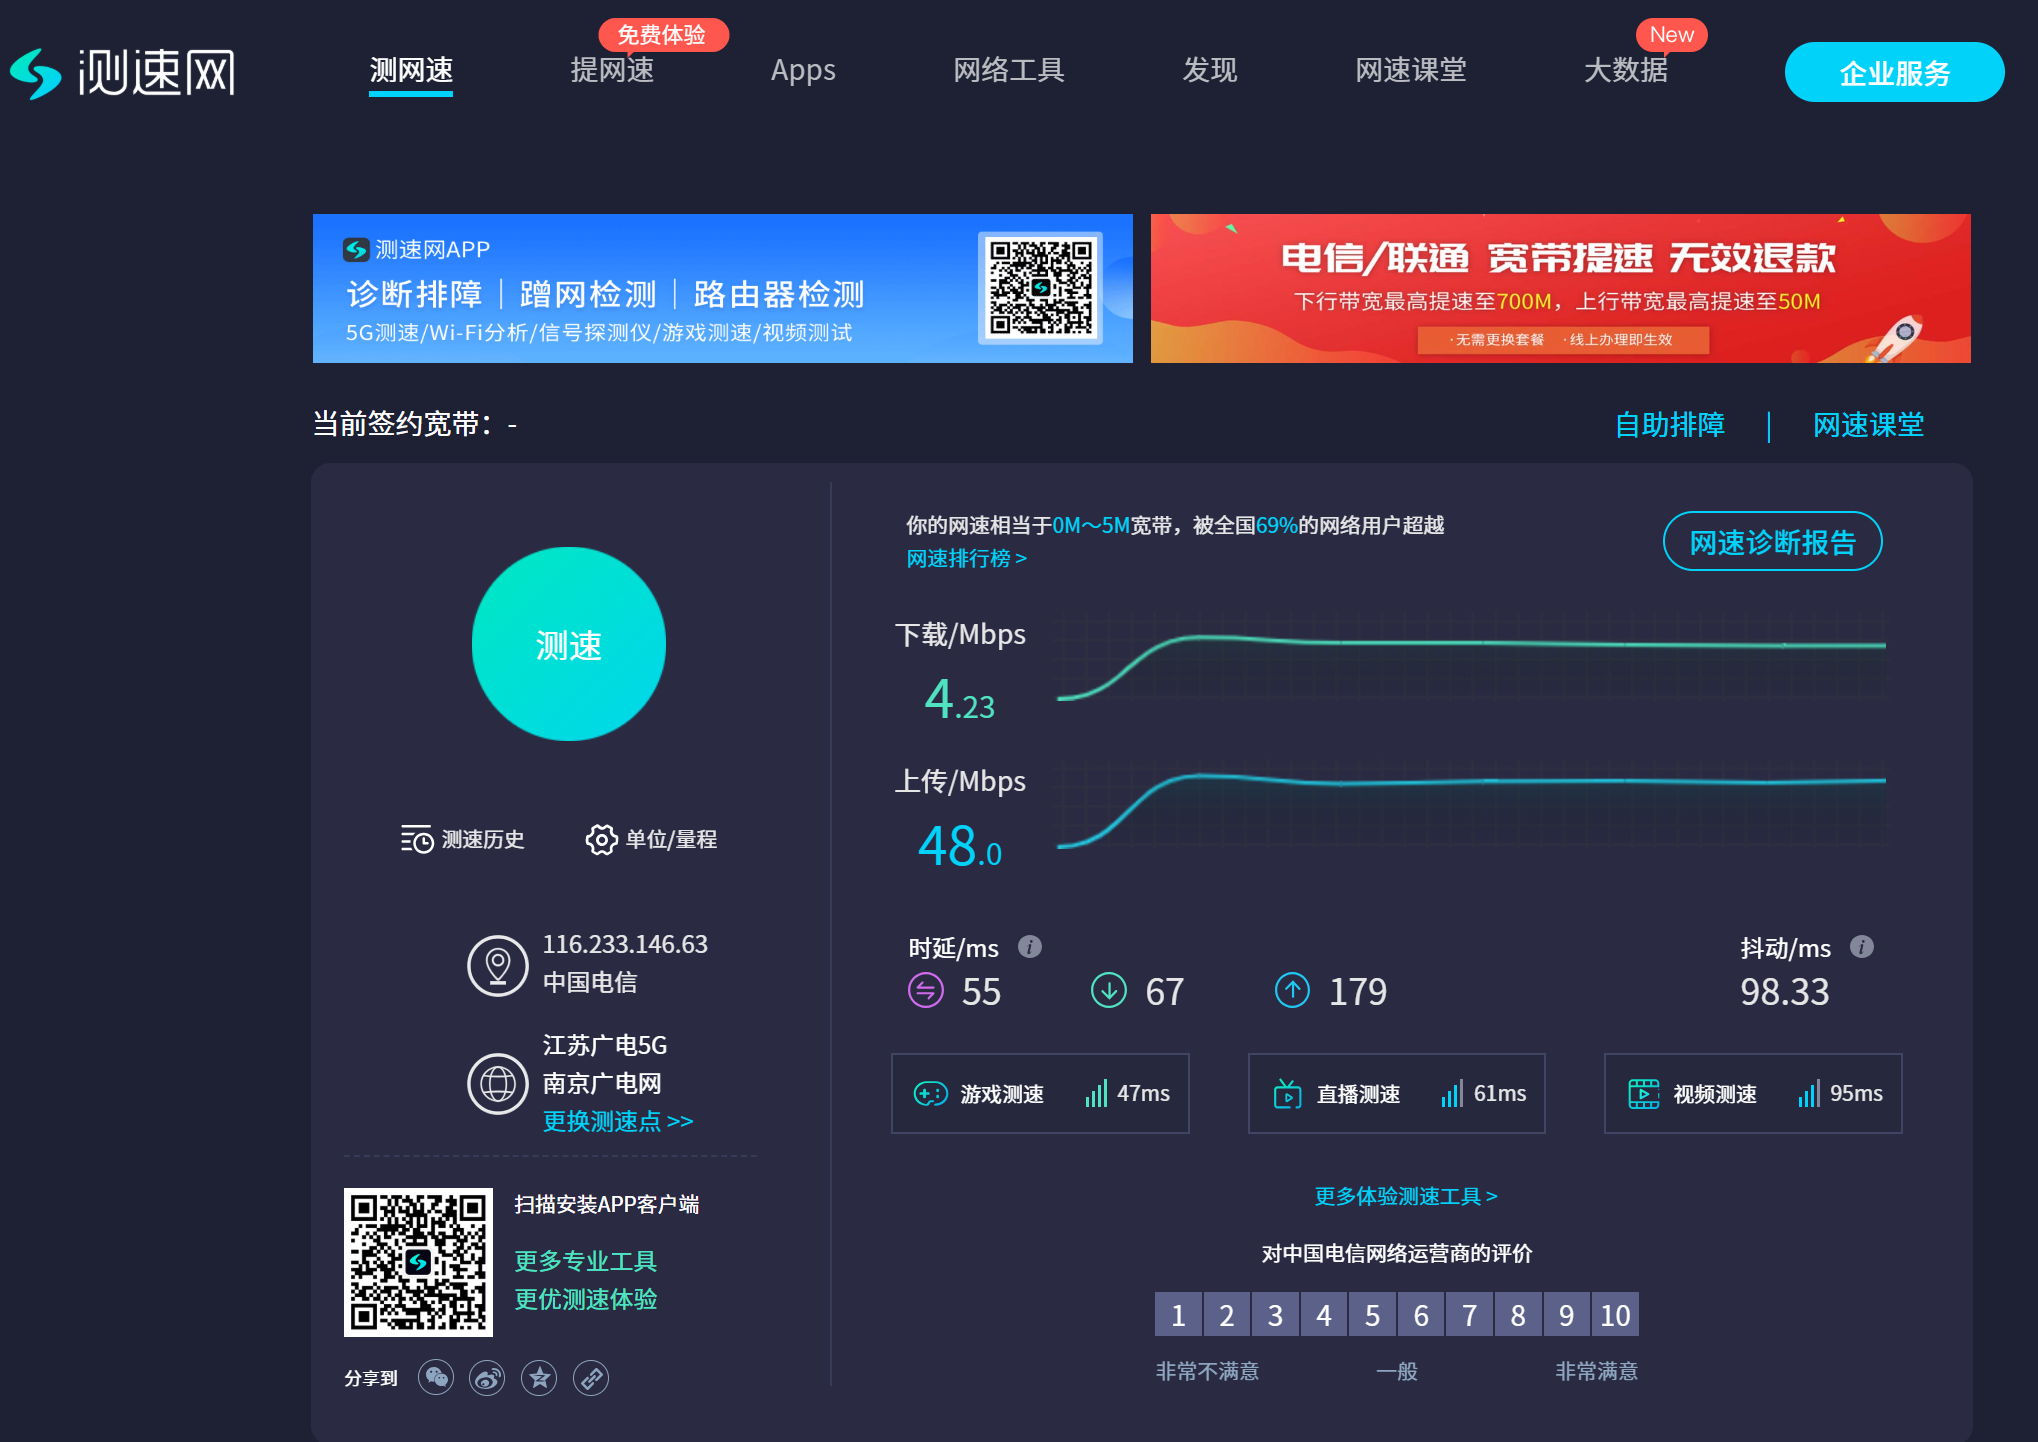Rate China Telecom score 5
The image size is (2038, 1442).
(1372, 1314)
